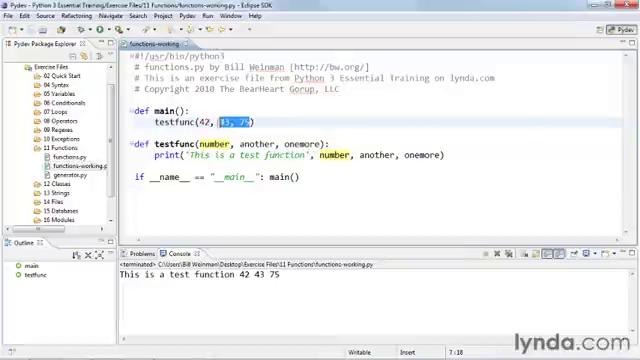Click the Print icon in main toolbar

click(x=42, y=30)
